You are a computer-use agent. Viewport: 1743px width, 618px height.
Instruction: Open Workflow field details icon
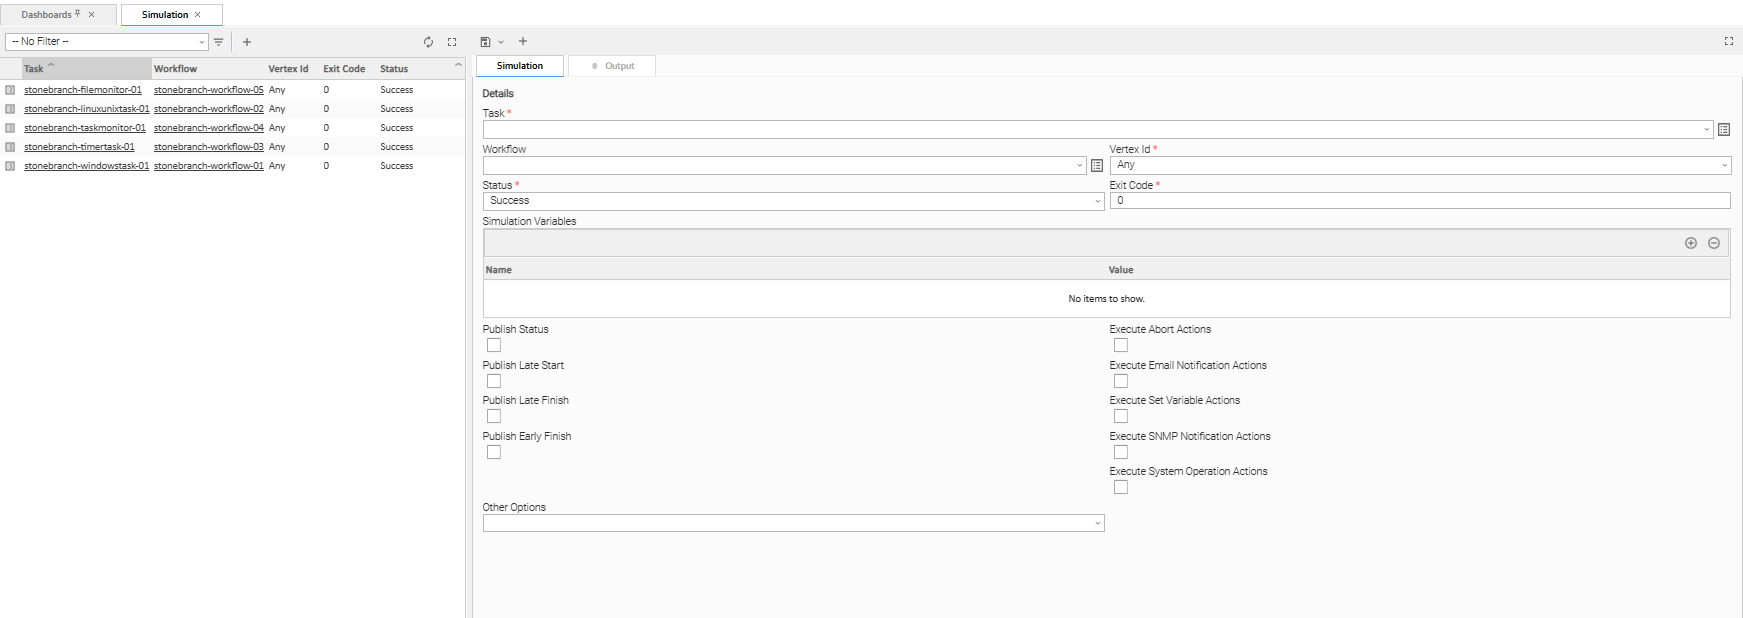click(1097, 166)
